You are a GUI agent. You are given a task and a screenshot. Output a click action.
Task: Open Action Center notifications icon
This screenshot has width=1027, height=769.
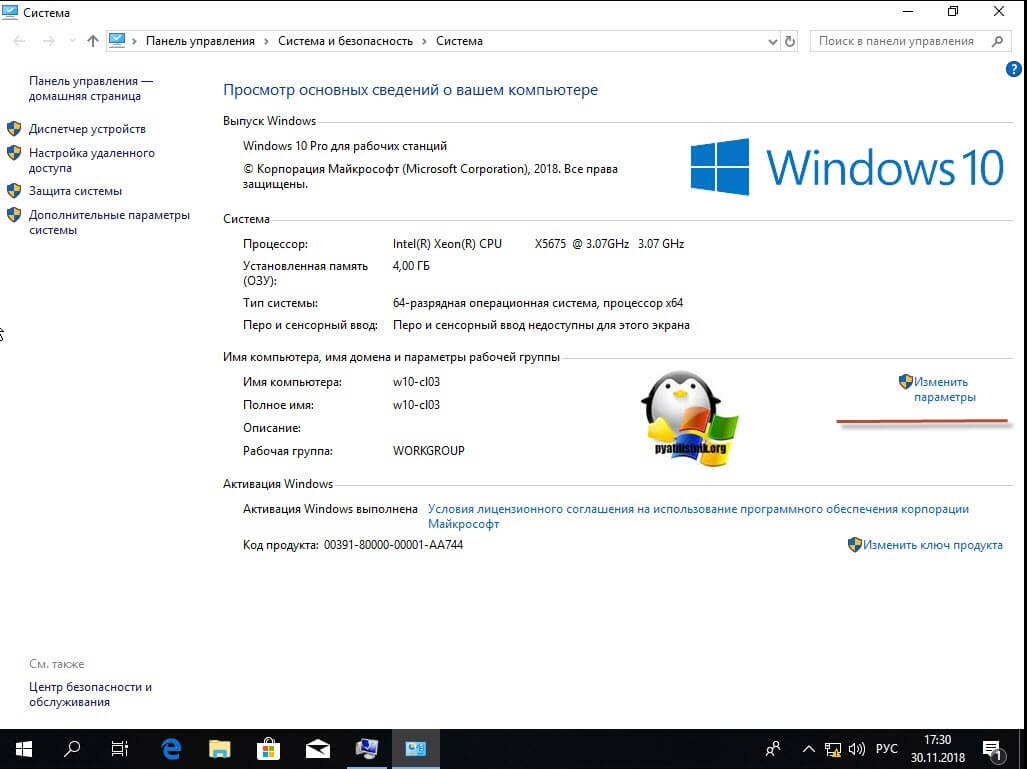993,749
